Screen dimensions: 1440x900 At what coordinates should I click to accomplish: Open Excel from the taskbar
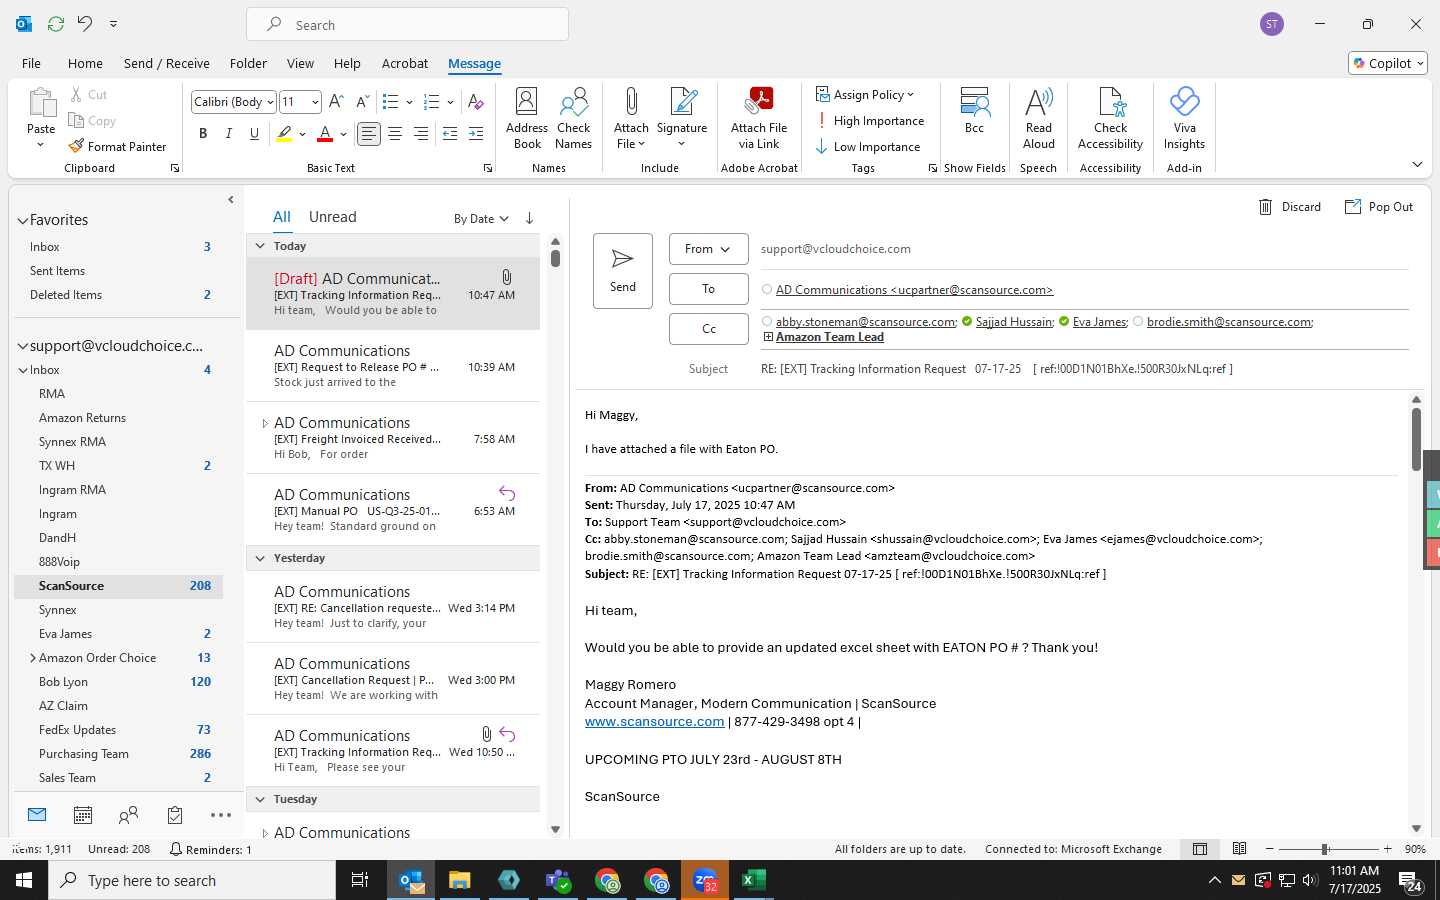tap(754, 880)
